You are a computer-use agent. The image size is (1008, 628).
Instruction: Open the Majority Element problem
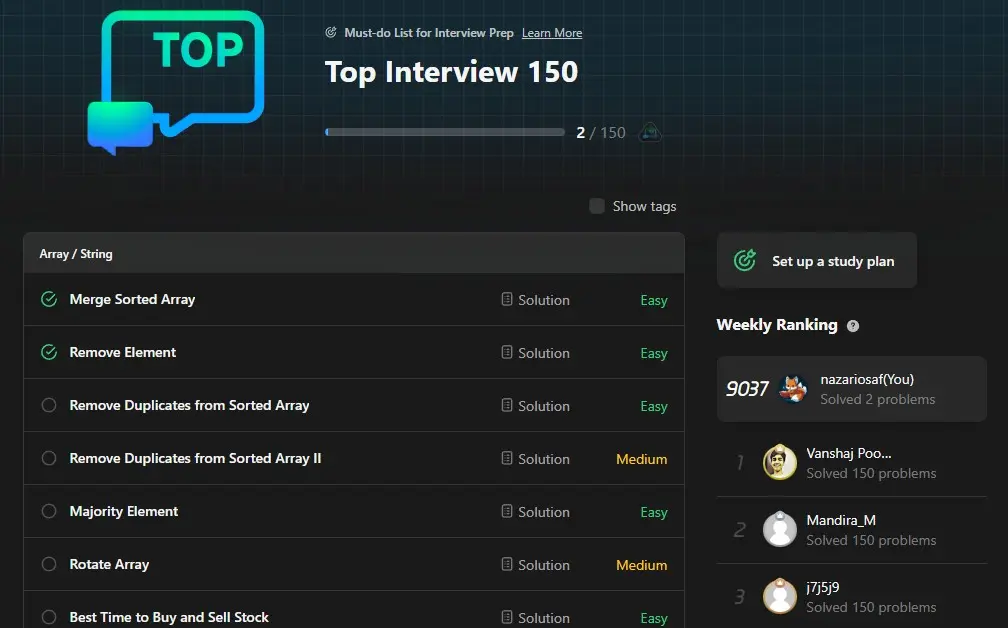click(123, 512)
